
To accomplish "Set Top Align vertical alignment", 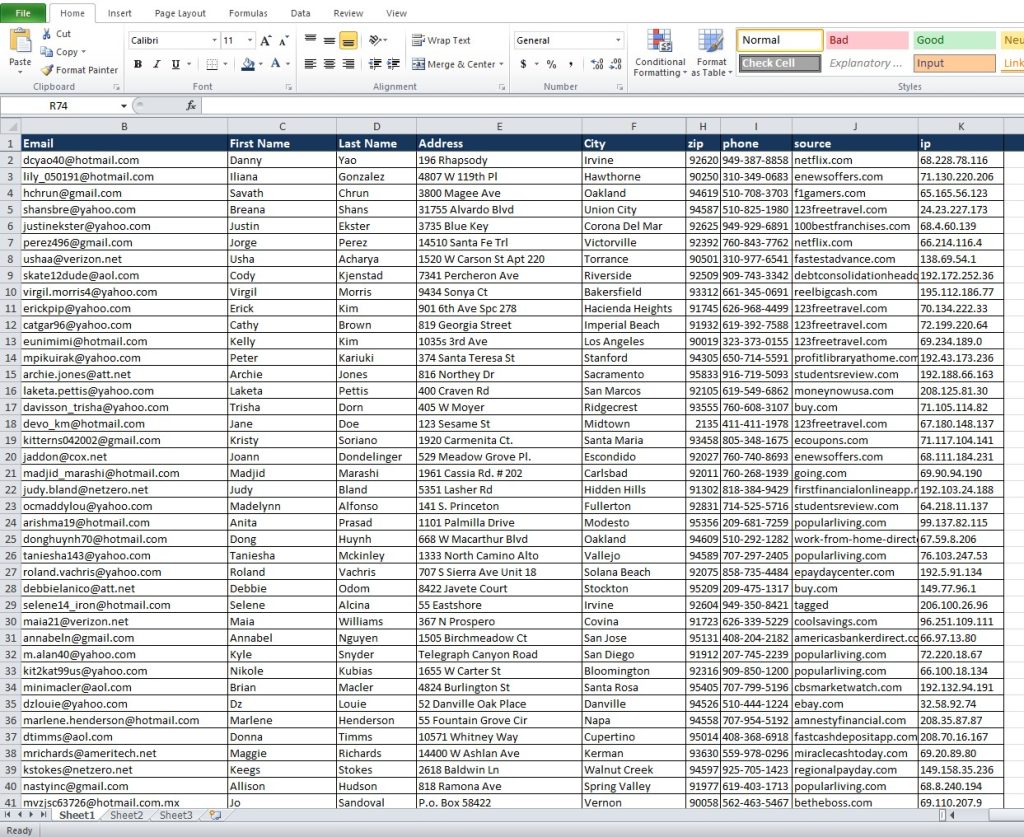I will (311, 40).
